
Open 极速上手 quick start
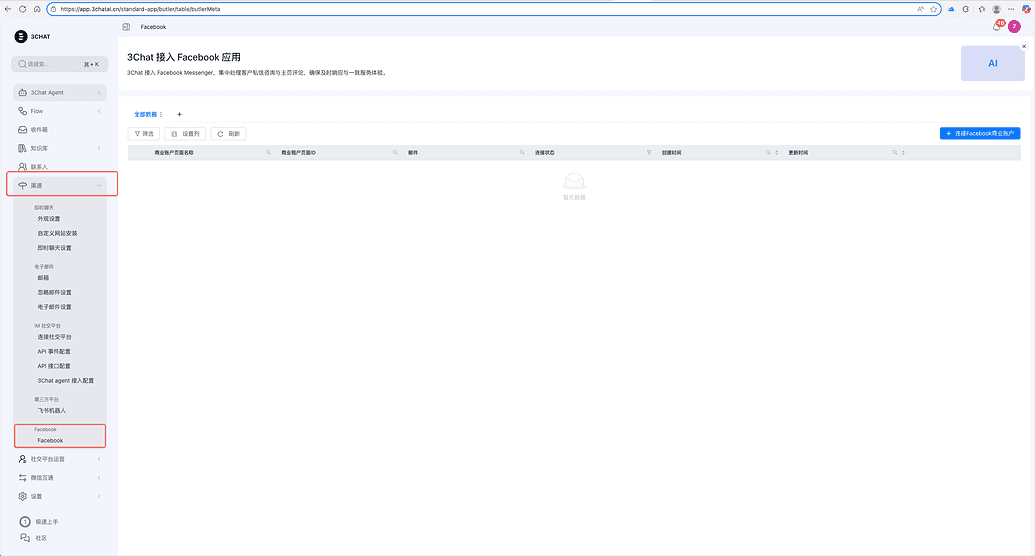40,522
